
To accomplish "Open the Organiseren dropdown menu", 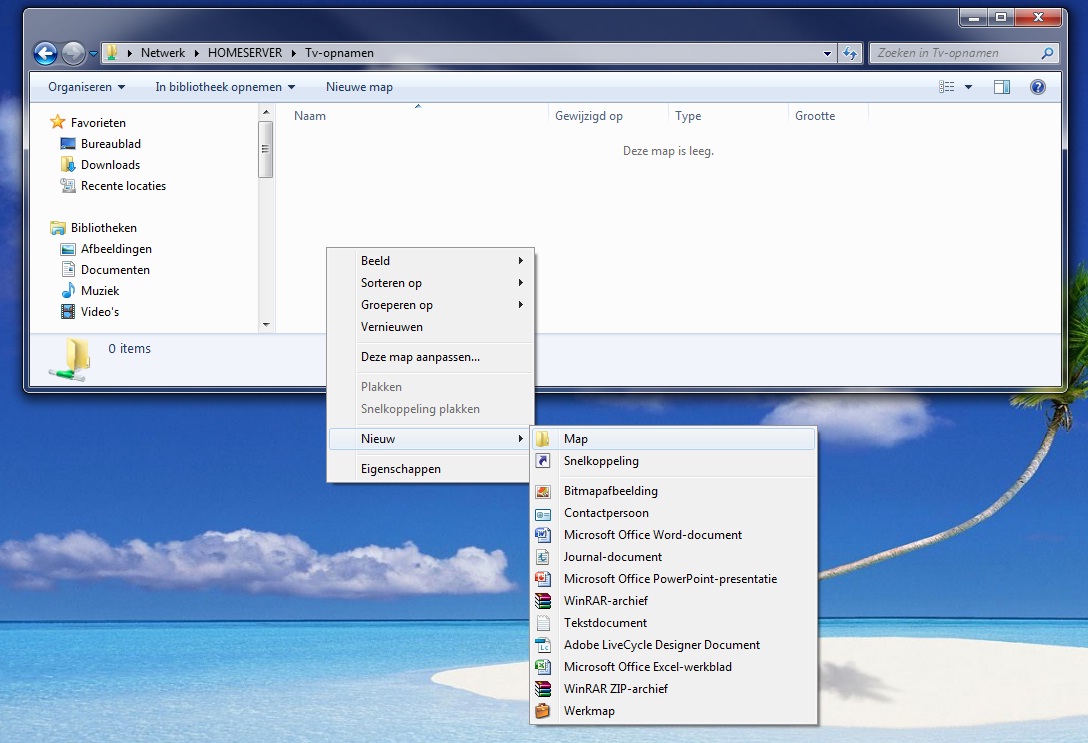I will 86,87.
